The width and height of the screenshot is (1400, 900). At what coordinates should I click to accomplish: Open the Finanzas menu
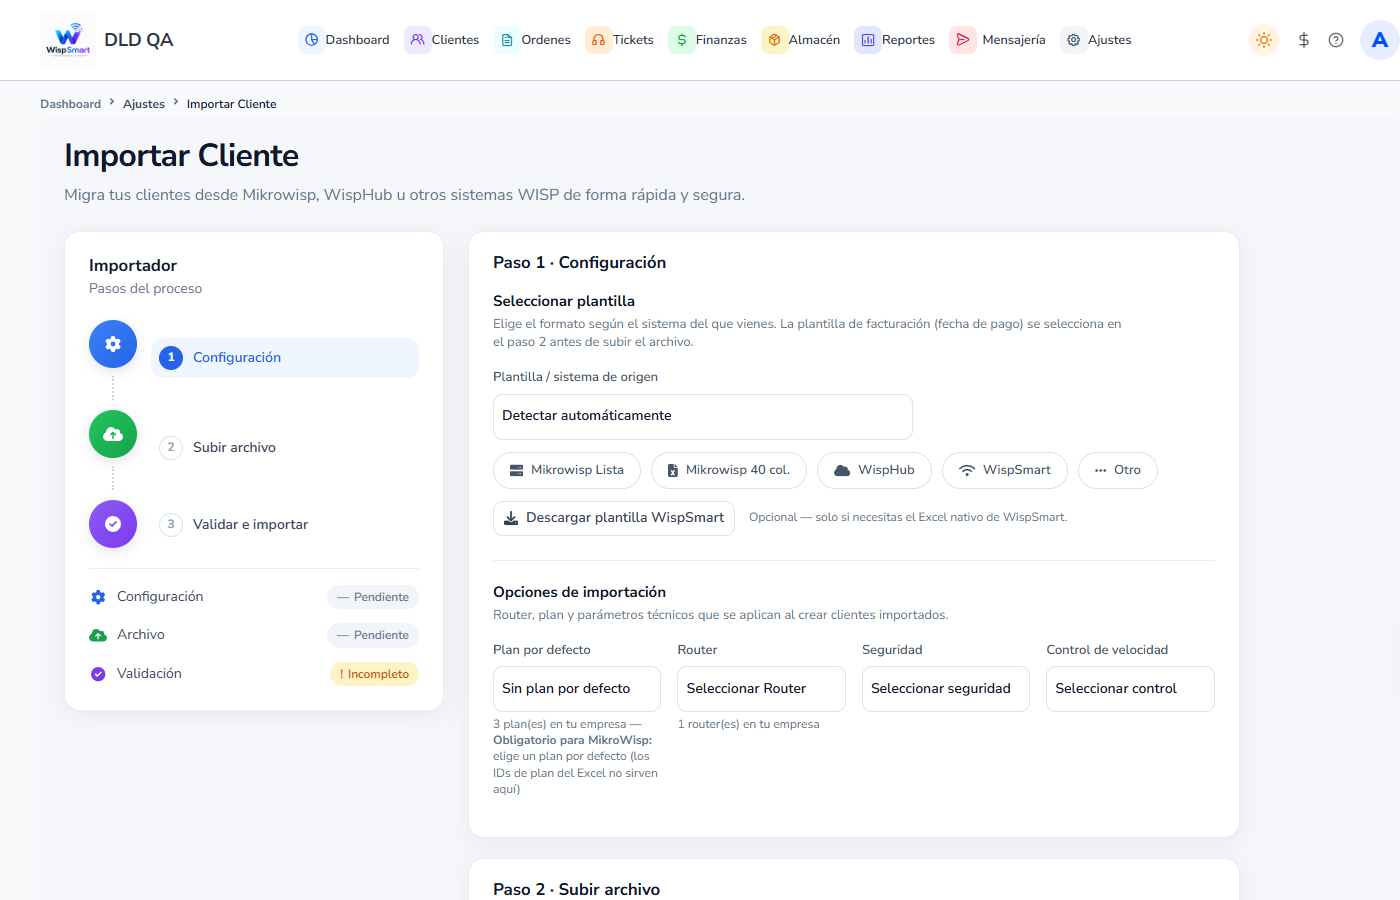pos(709,40)
